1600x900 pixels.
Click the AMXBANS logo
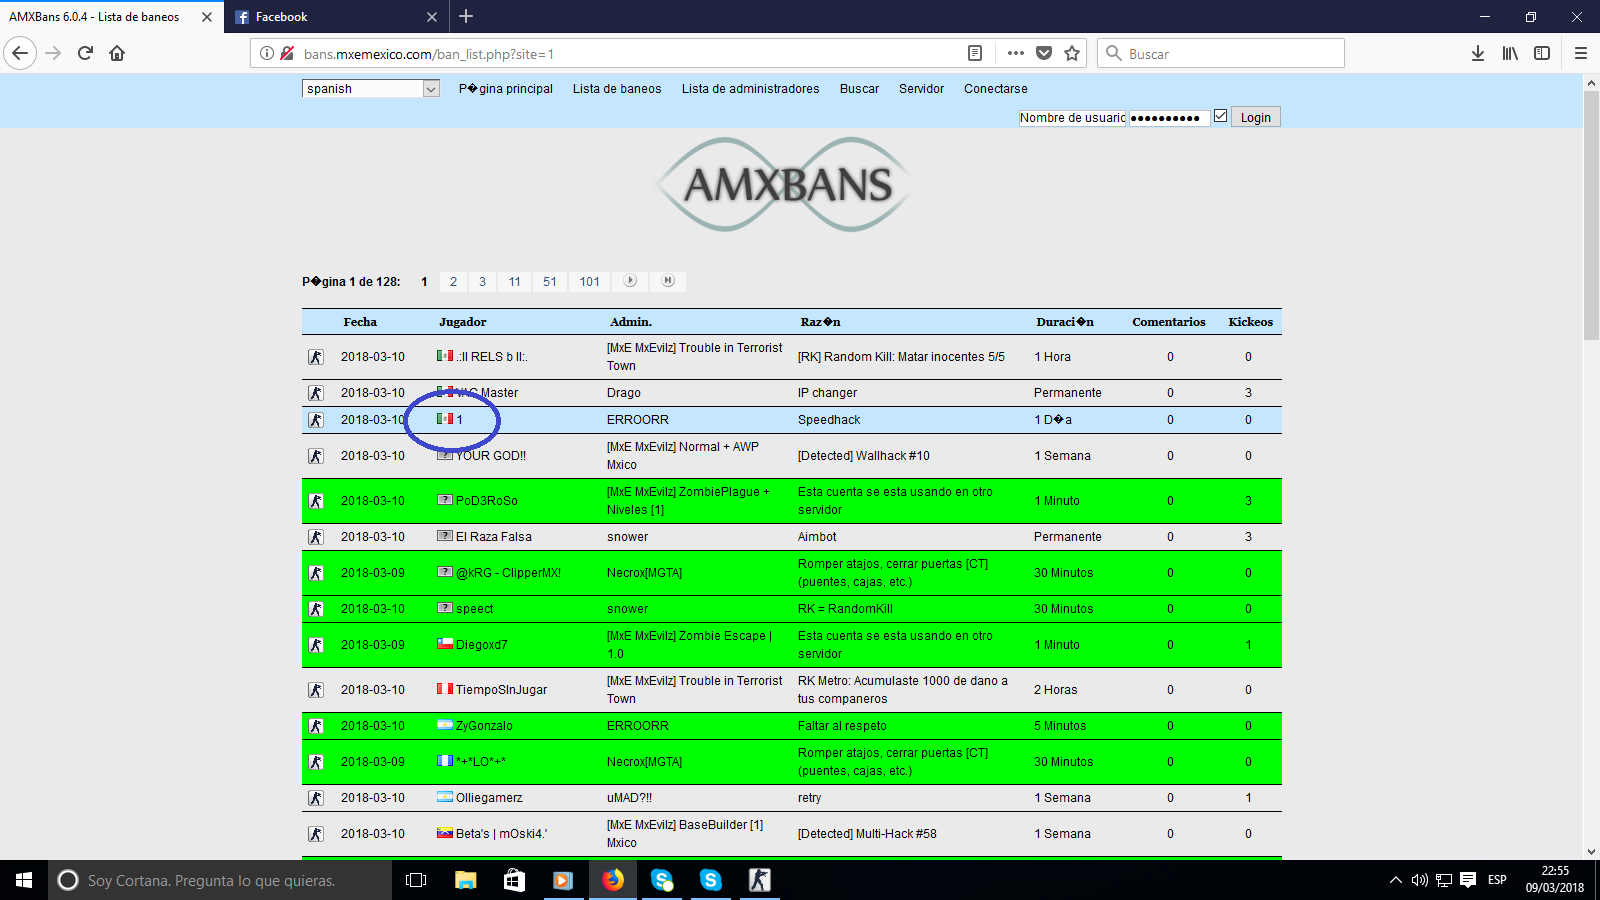pos(784,185)
